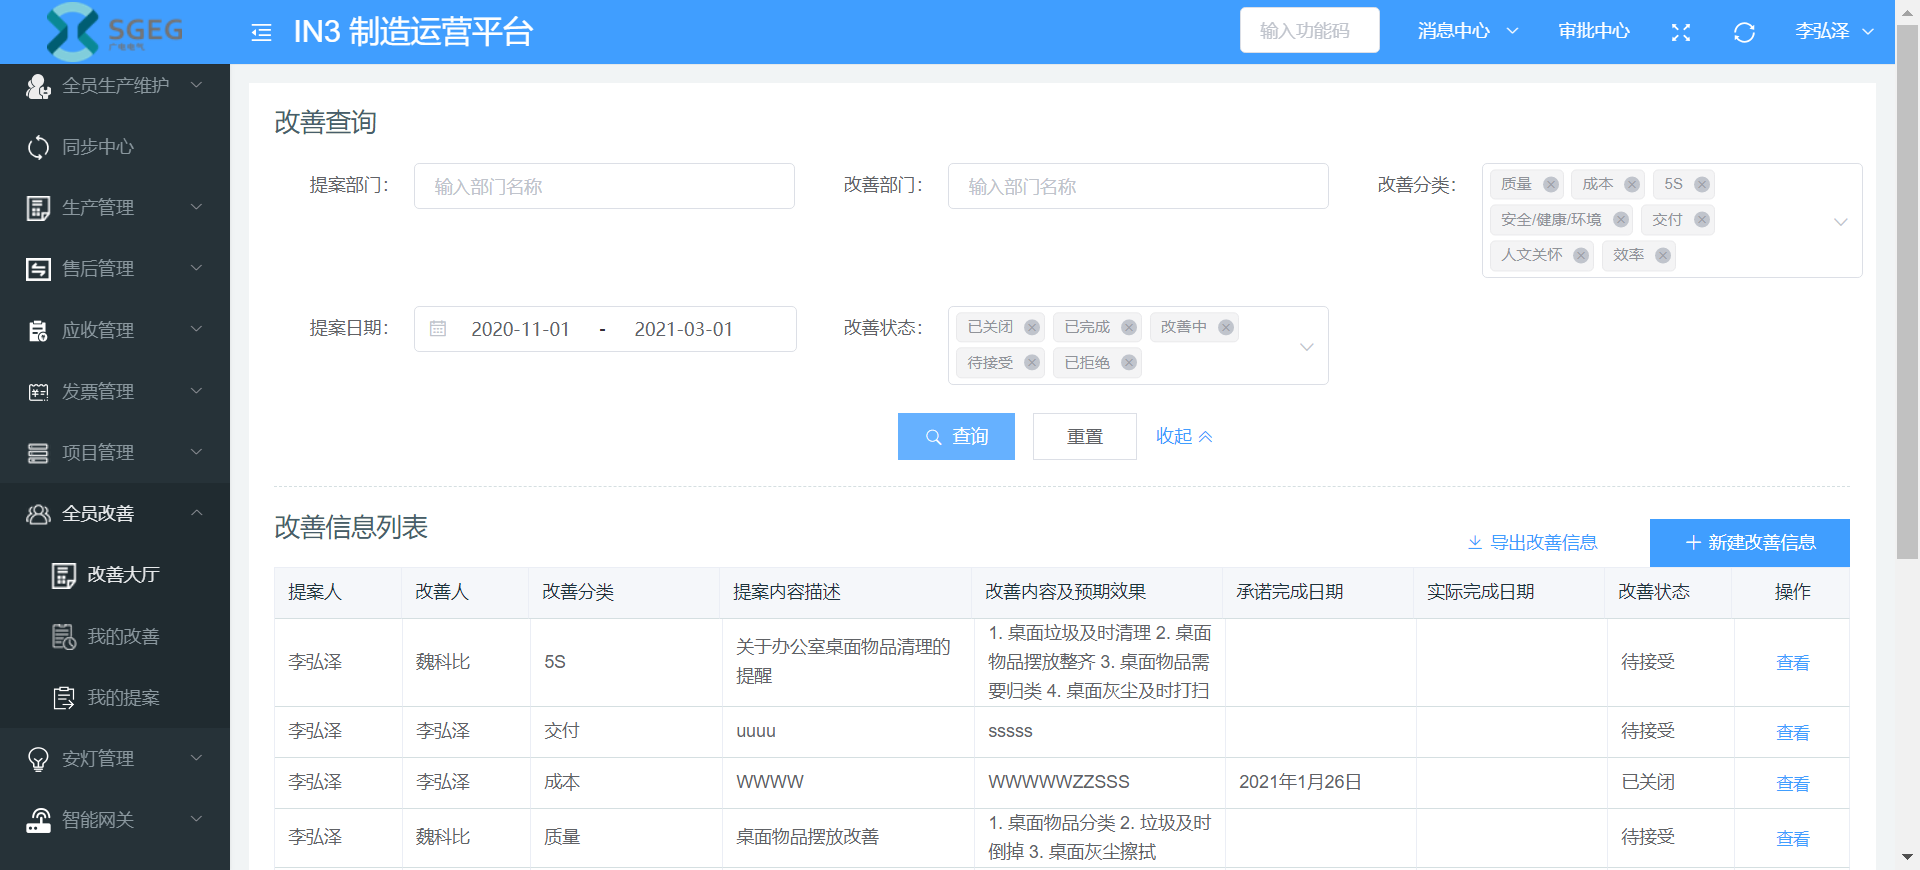Image resolution: width=1920 pixels, height=870 pixels.
Task: Click the 提案部门 input field
Action: (604, 186)
